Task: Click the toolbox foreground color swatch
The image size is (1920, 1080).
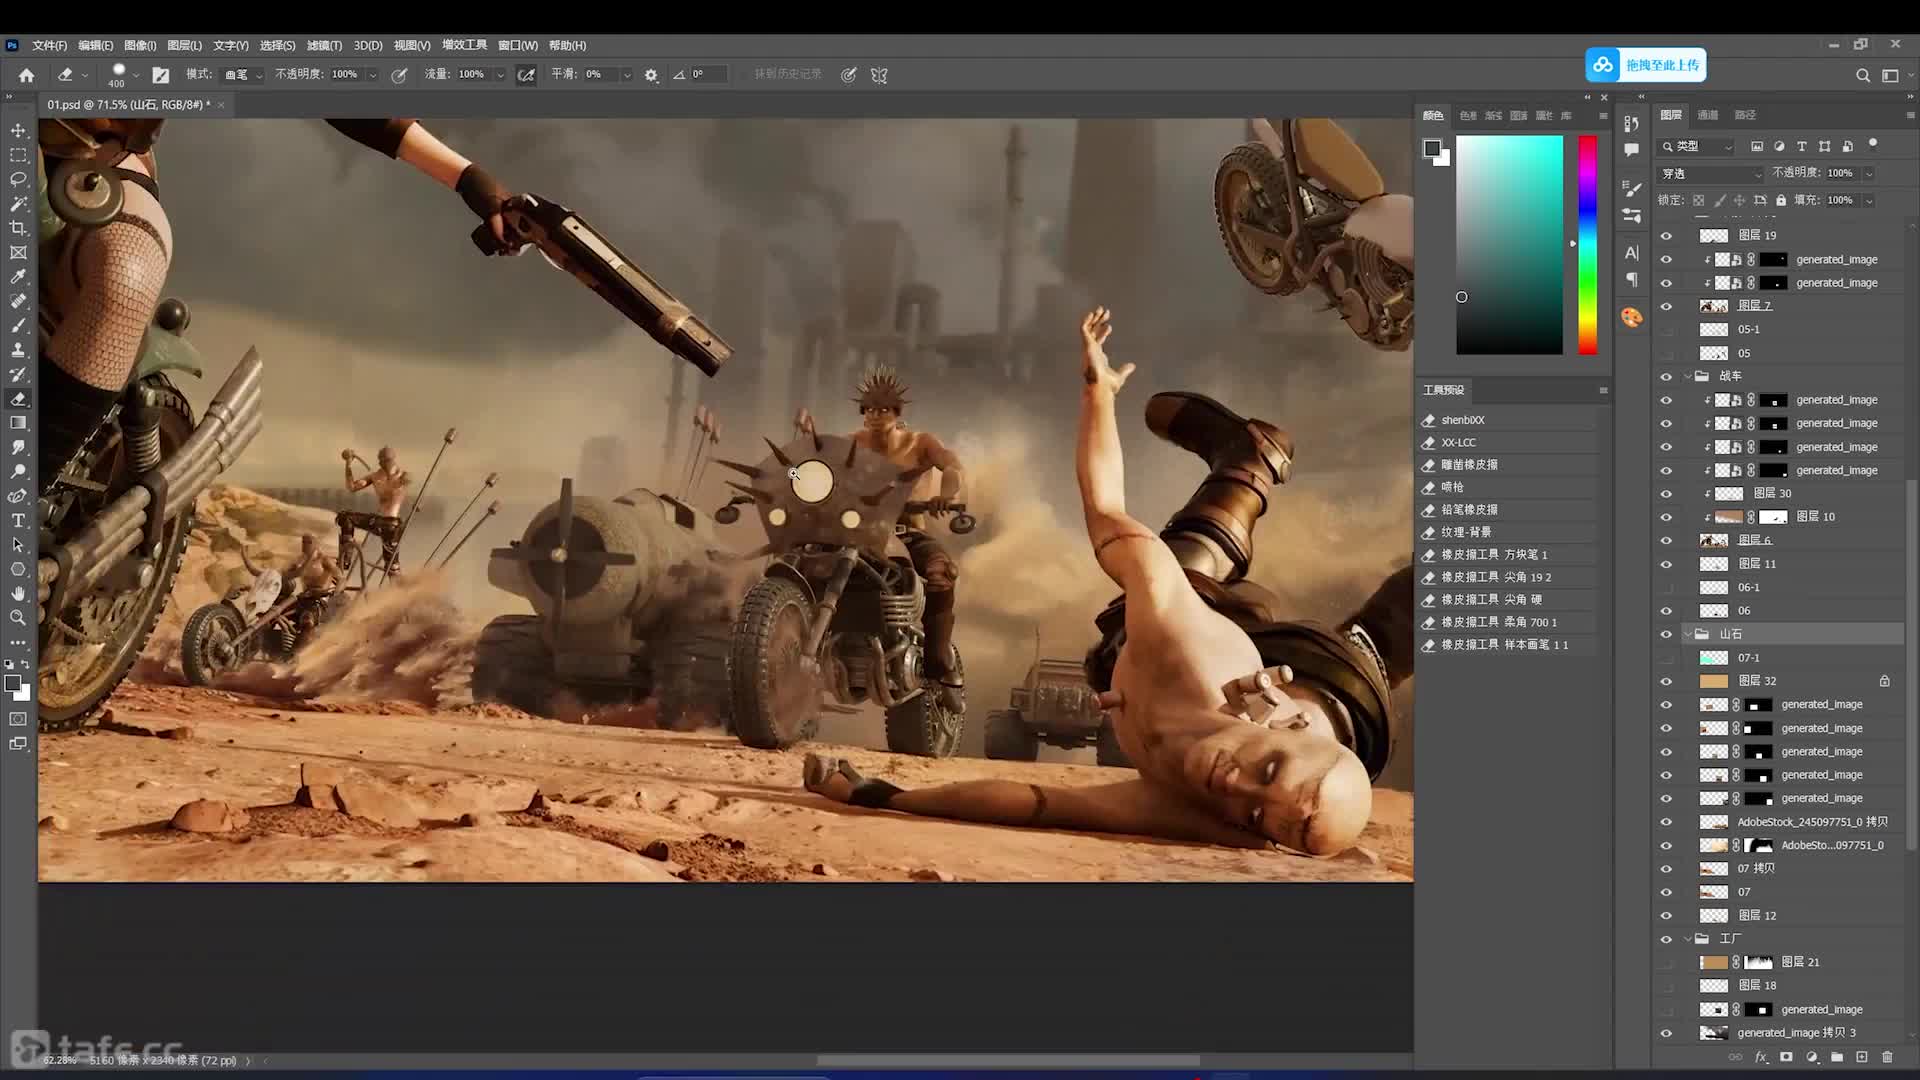Action: pyautogui.click(x=12, y=684)
